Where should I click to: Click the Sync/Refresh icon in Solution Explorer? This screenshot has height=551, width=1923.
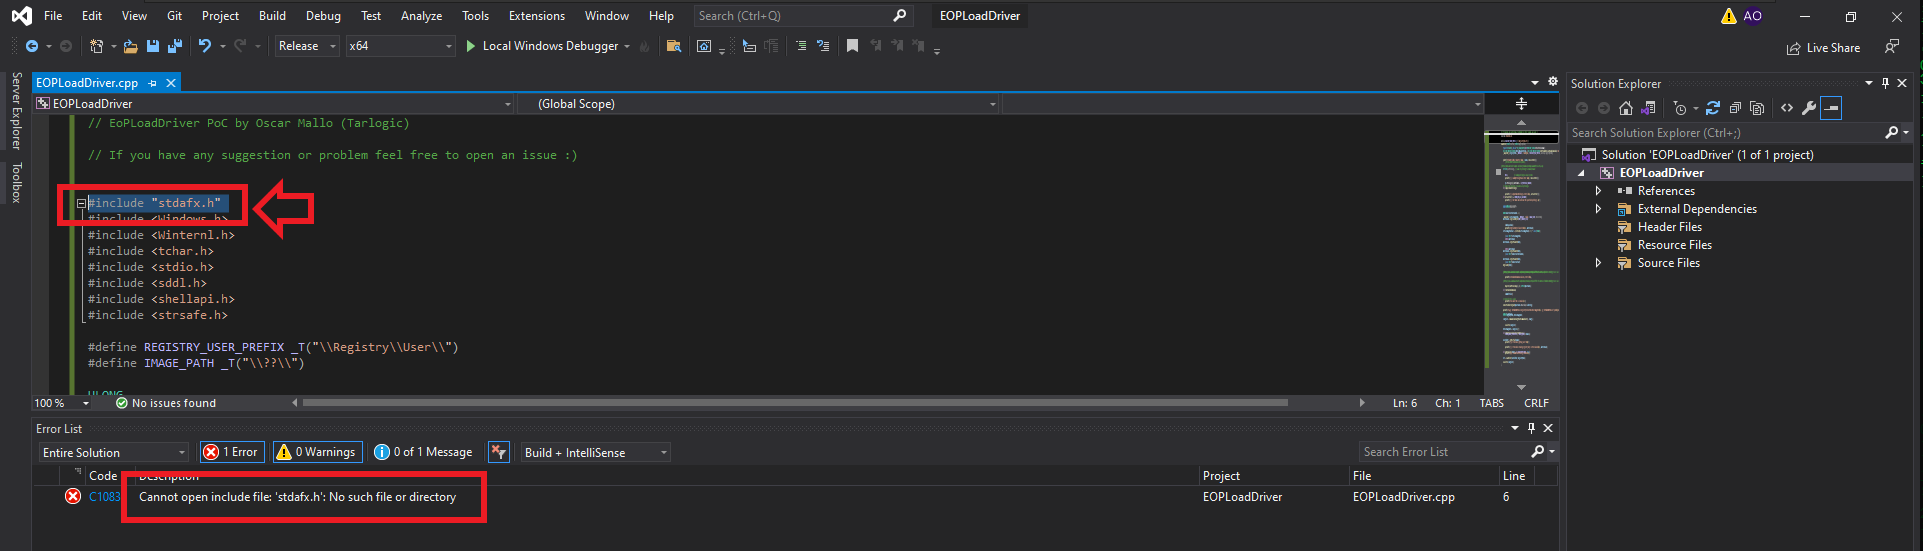tap(1713, 108)
